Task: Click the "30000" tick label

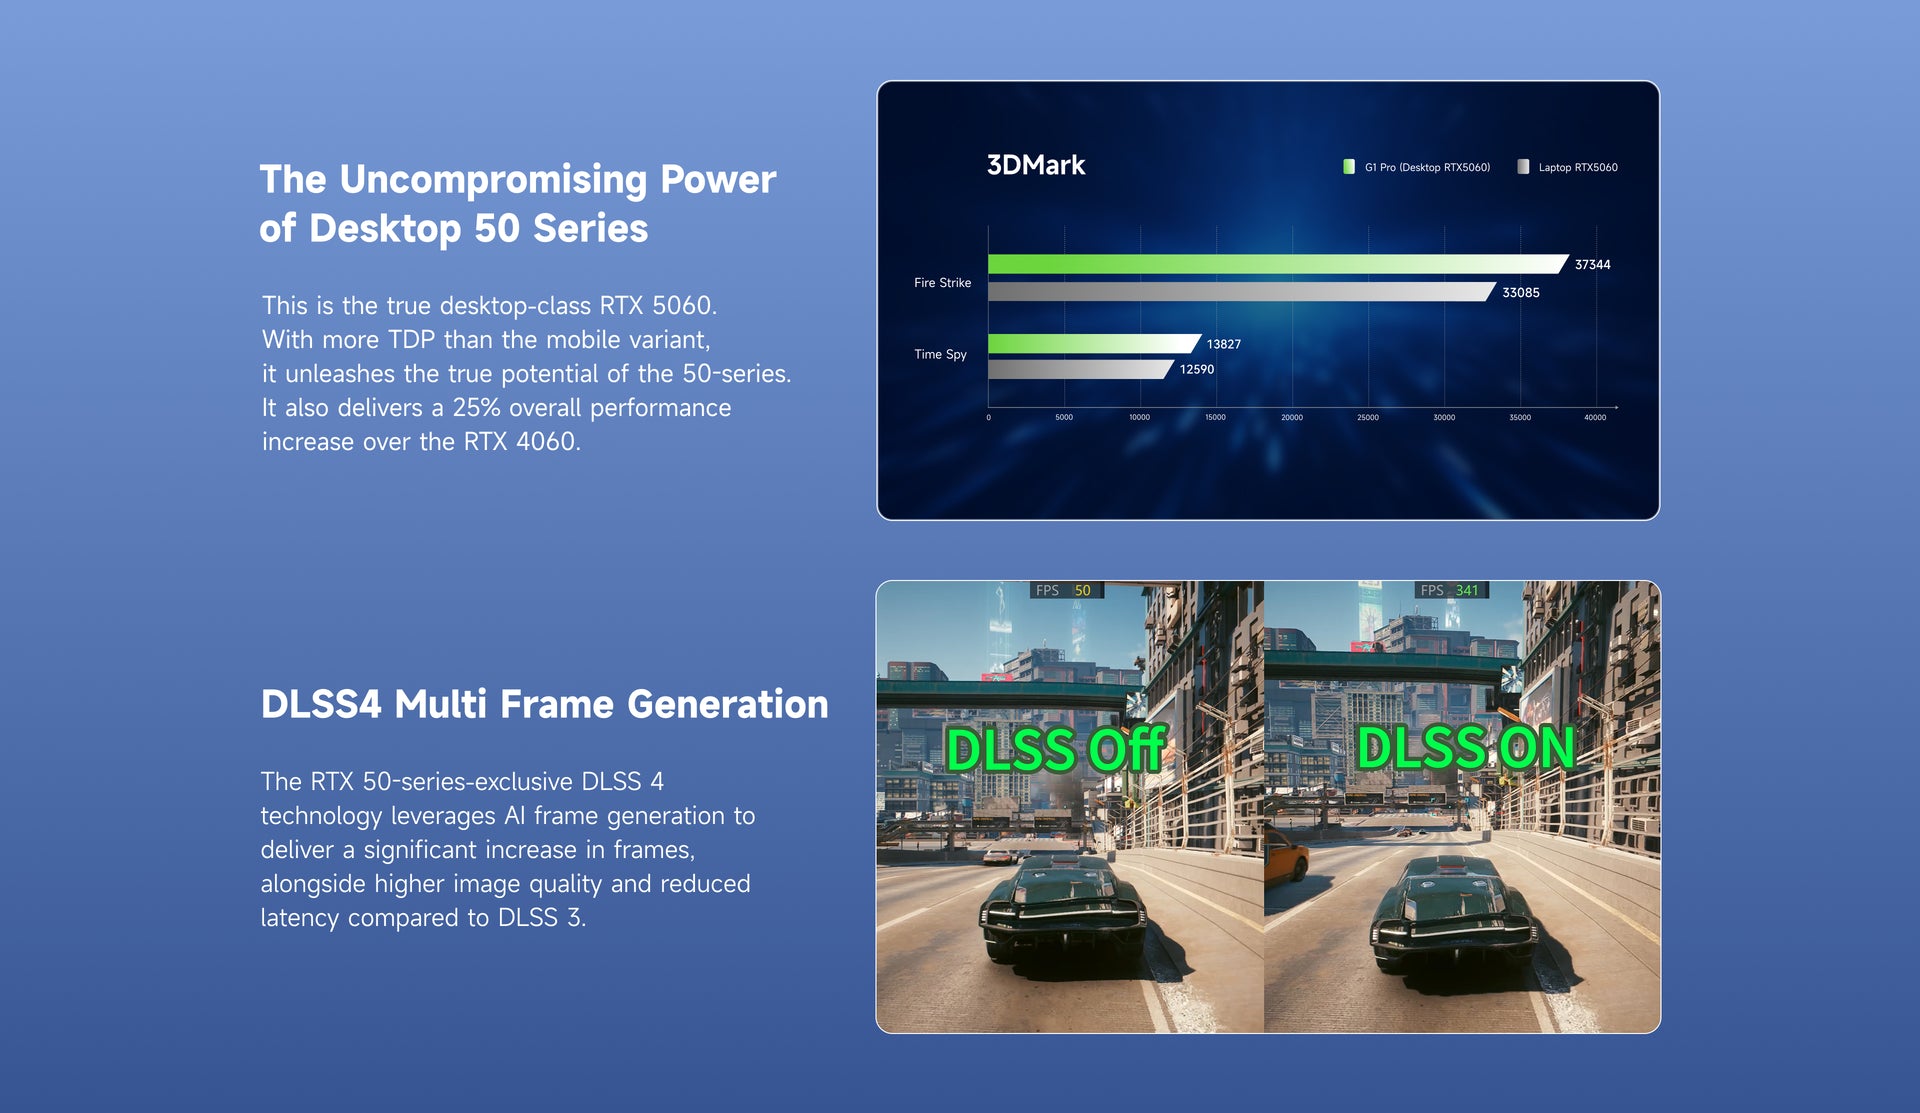Action: point(1444,417)
